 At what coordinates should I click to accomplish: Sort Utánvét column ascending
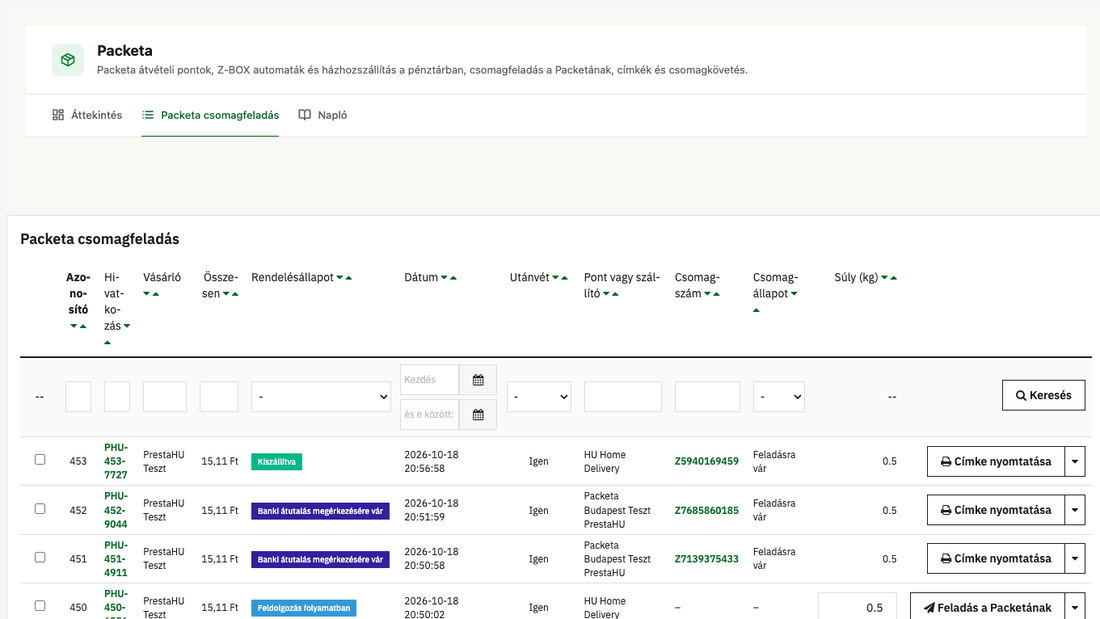565,278
